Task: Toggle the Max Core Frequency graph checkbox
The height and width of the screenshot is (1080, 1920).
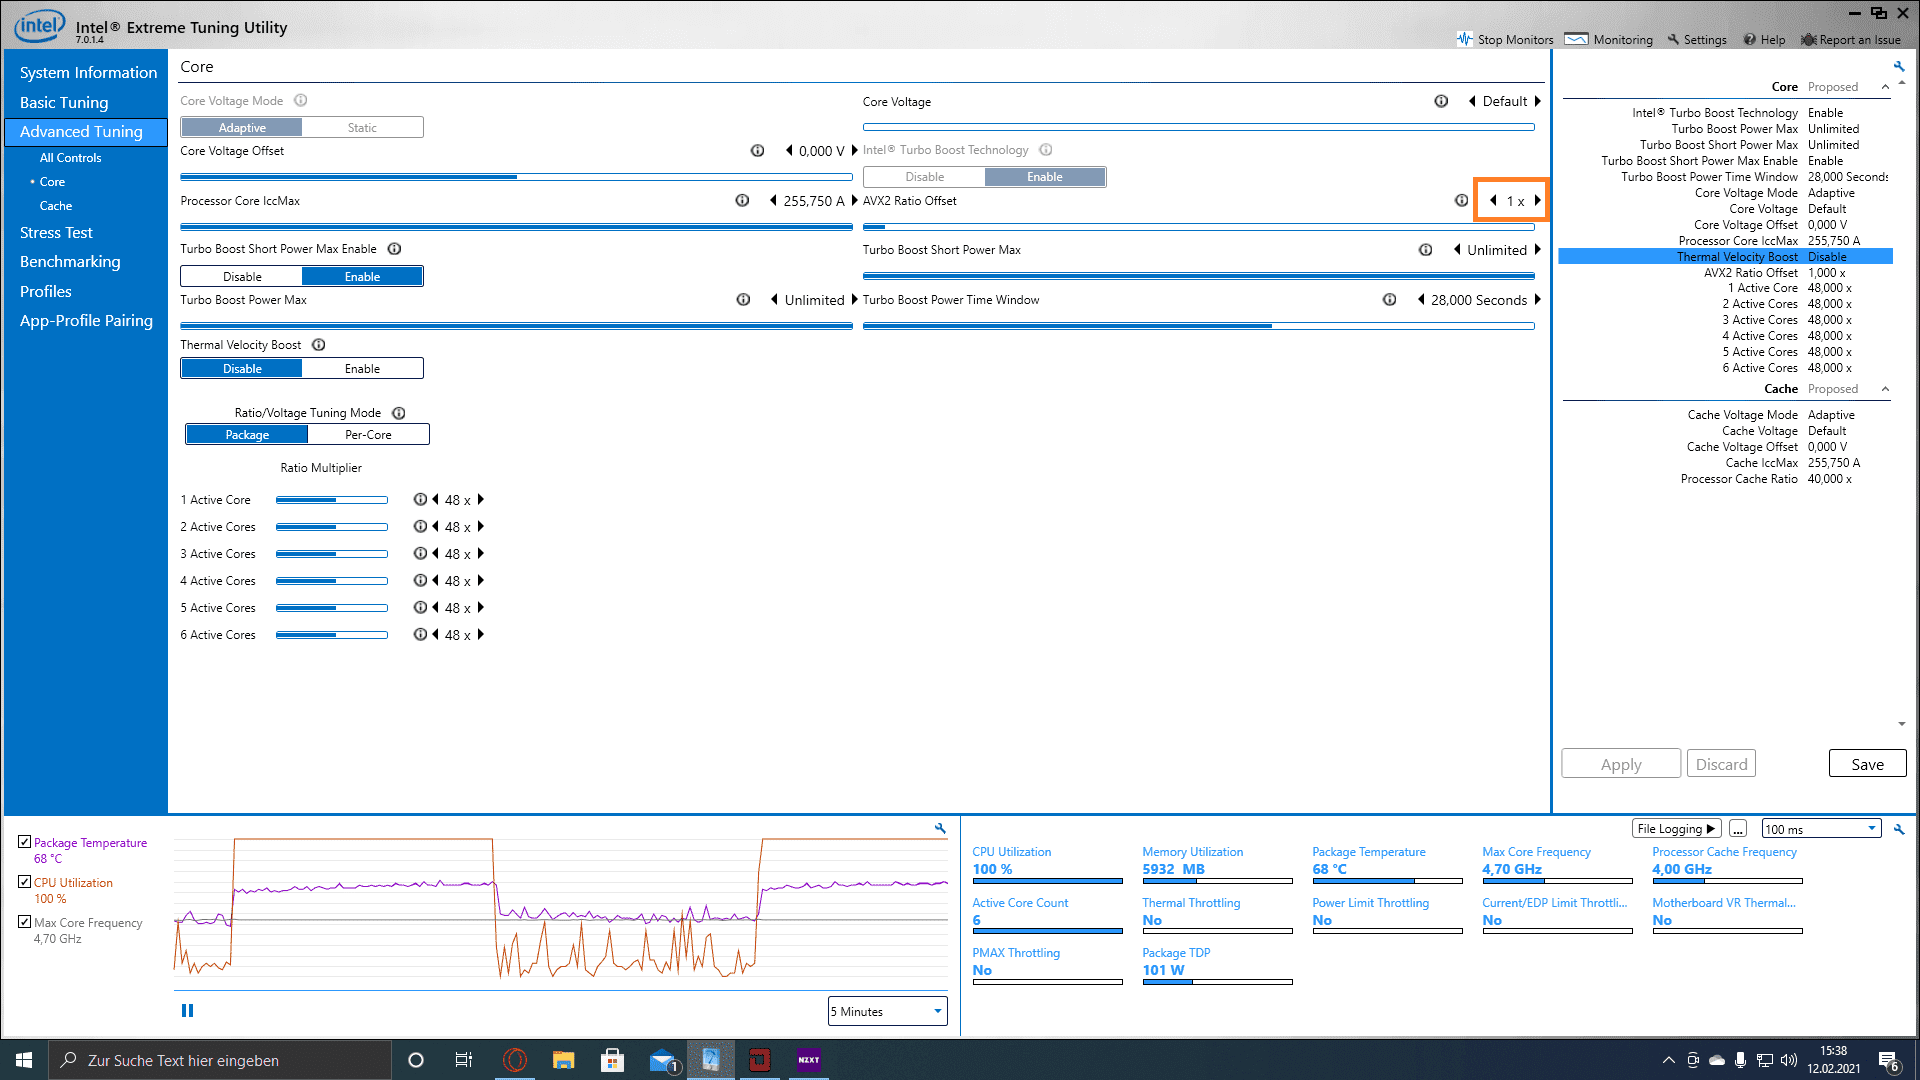Action: pos(24,922)
